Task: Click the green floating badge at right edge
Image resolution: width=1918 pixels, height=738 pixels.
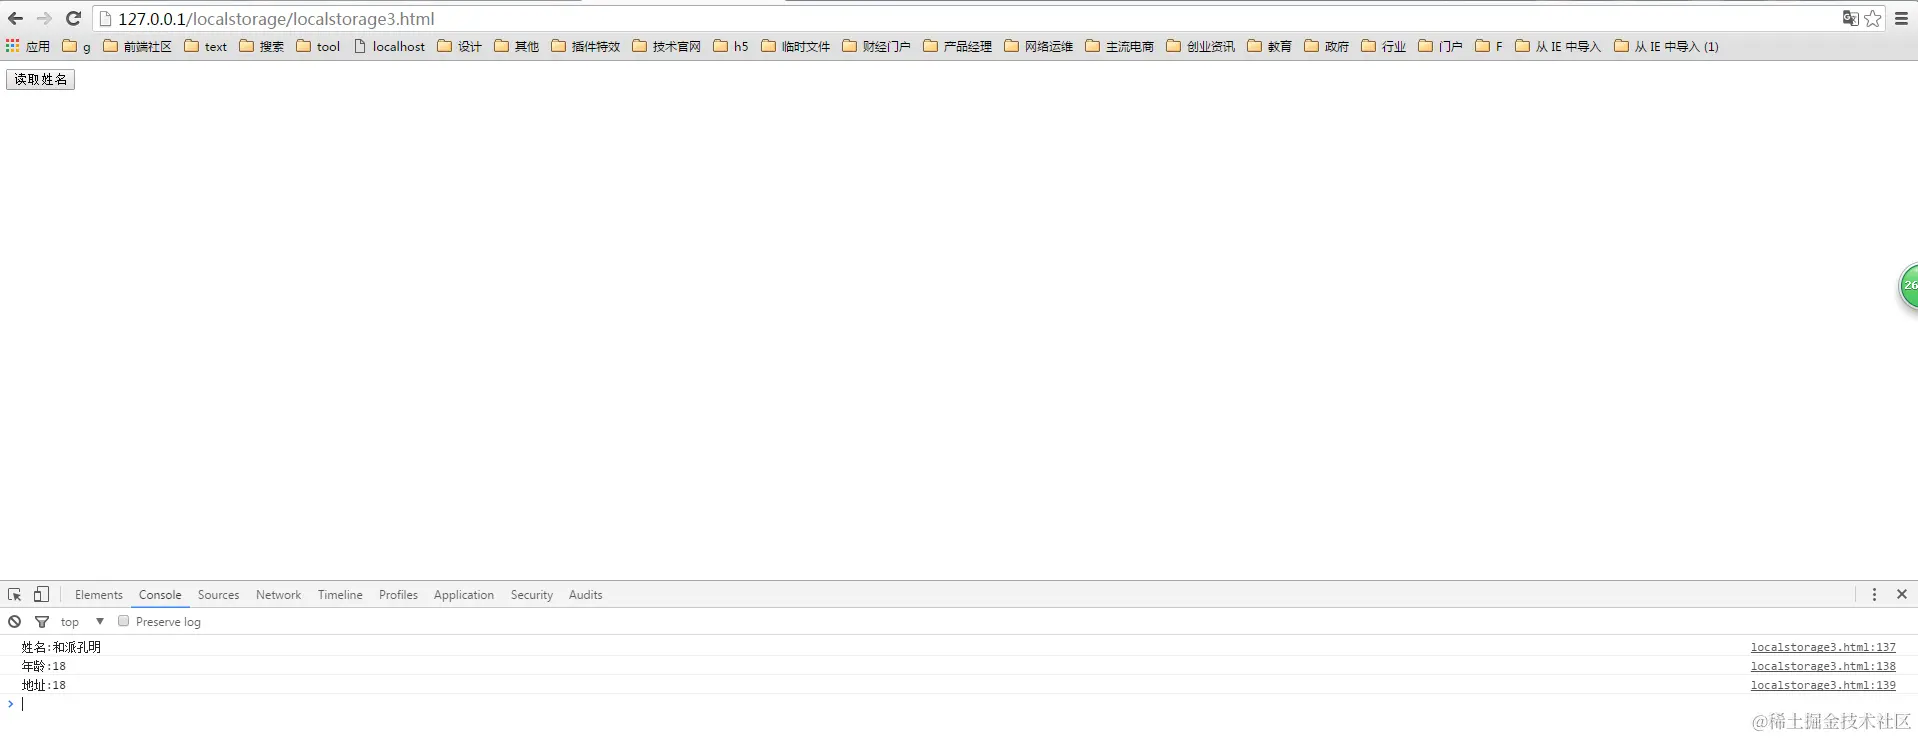Action: (x=1908, y=286)
